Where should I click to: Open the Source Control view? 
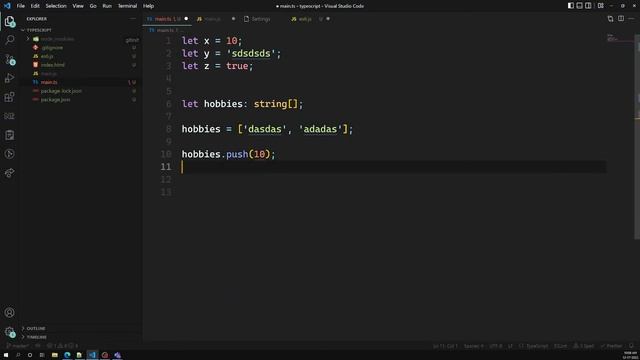[x=9, y=59]
